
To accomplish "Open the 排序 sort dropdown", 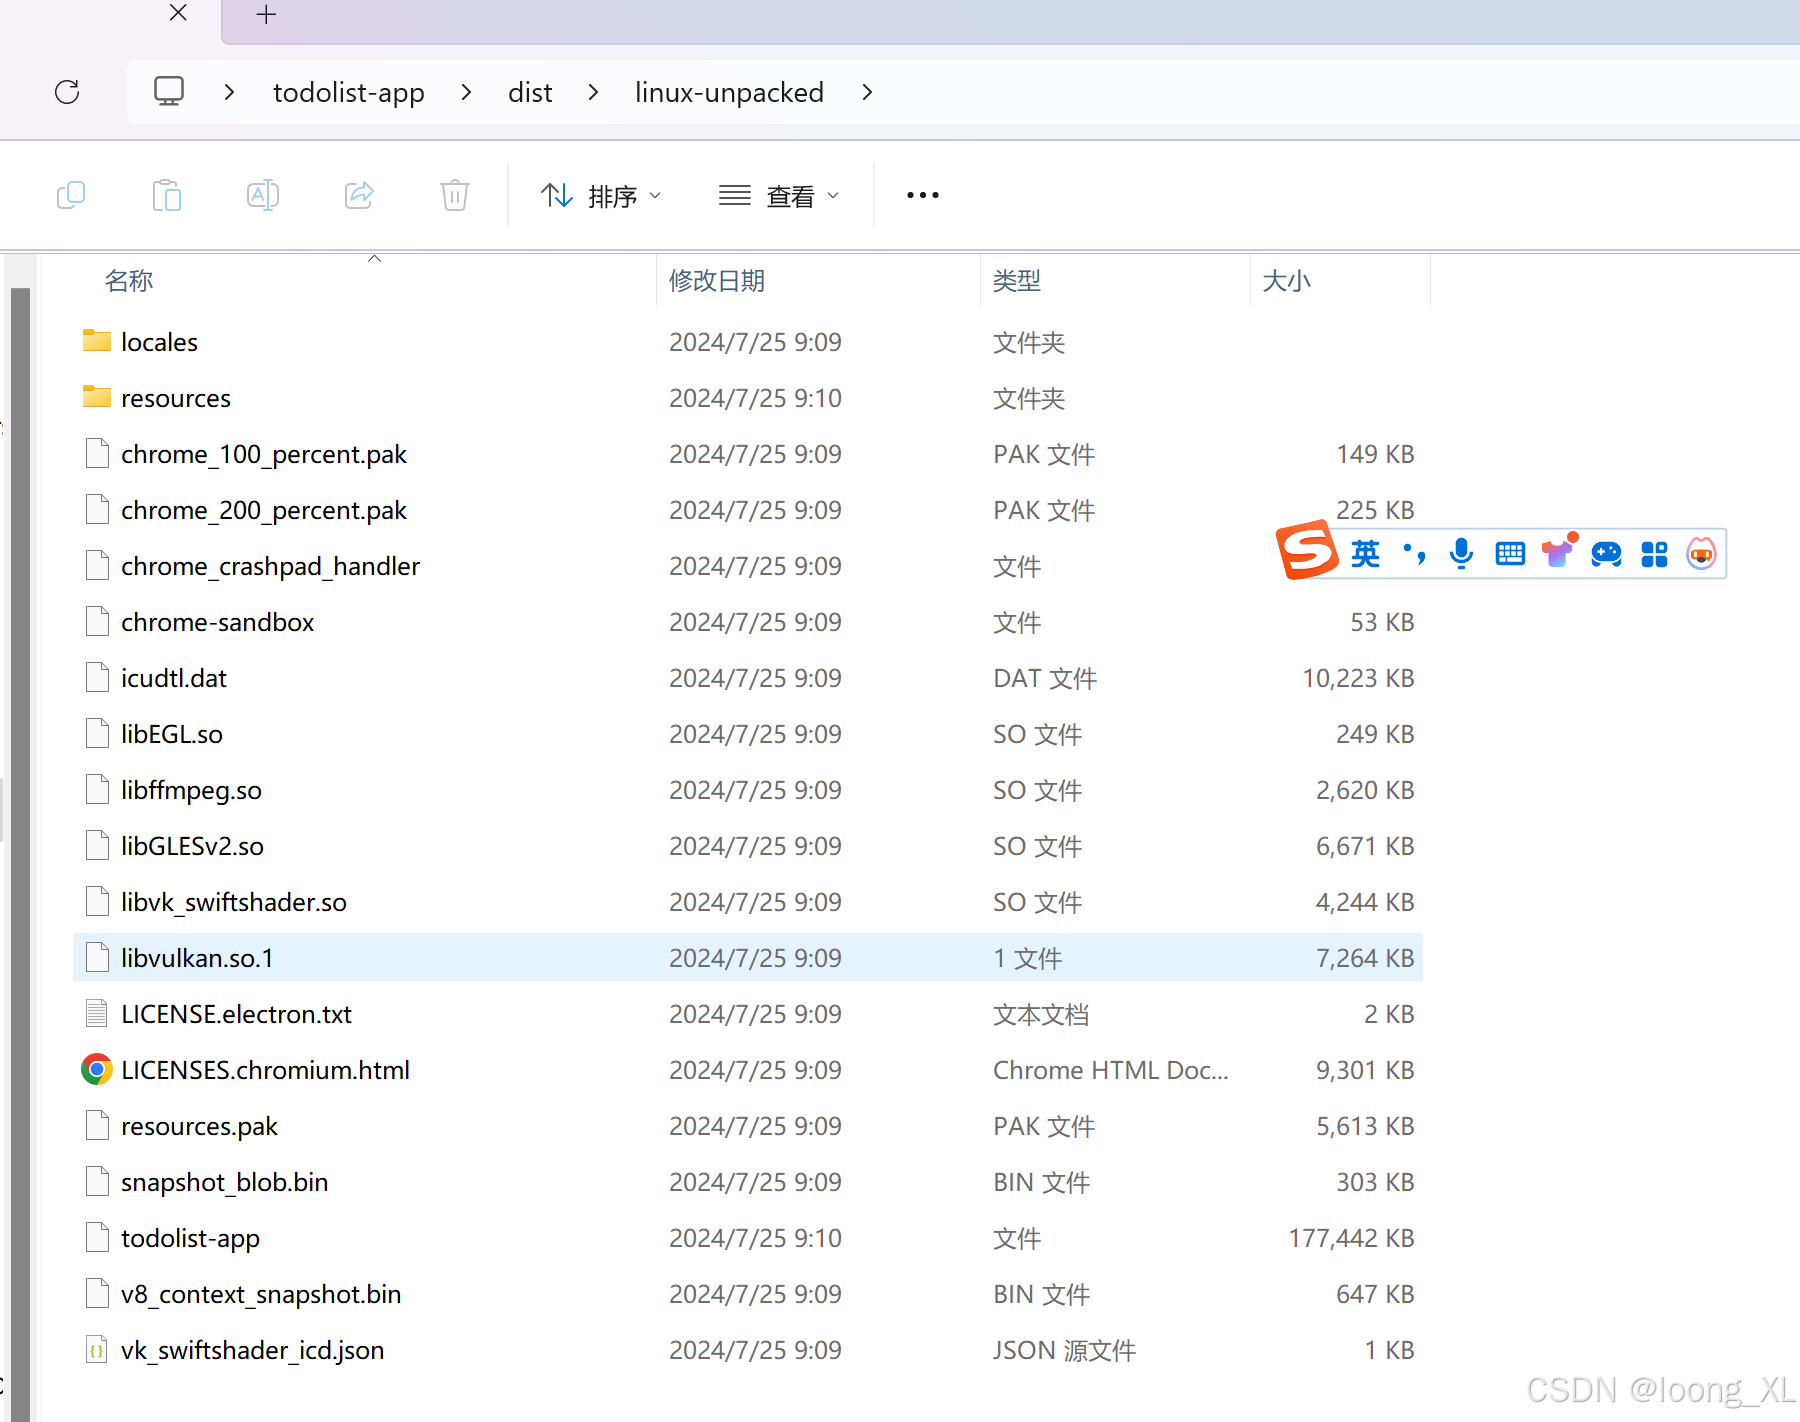I will click(x=601, y=196).
